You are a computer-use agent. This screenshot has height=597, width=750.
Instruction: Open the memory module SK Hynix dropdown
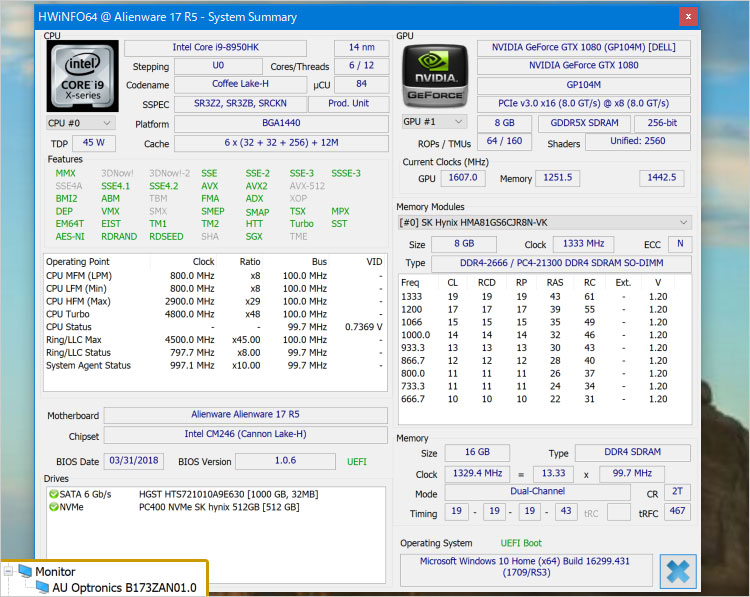[545, 222]
